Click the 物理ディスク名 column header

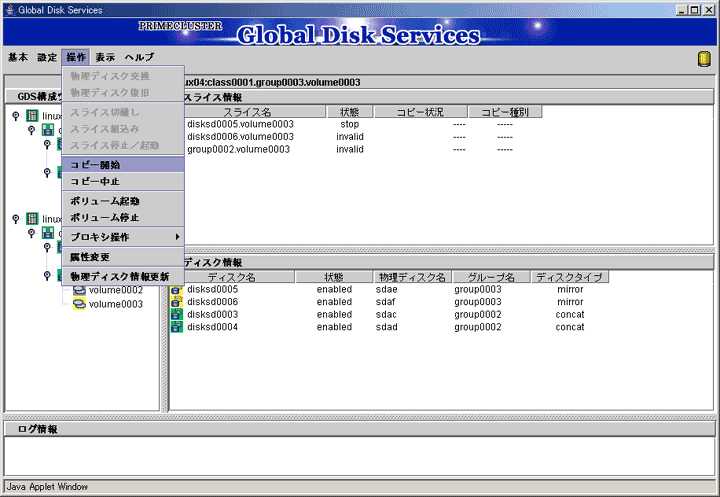tap(412, 277)
